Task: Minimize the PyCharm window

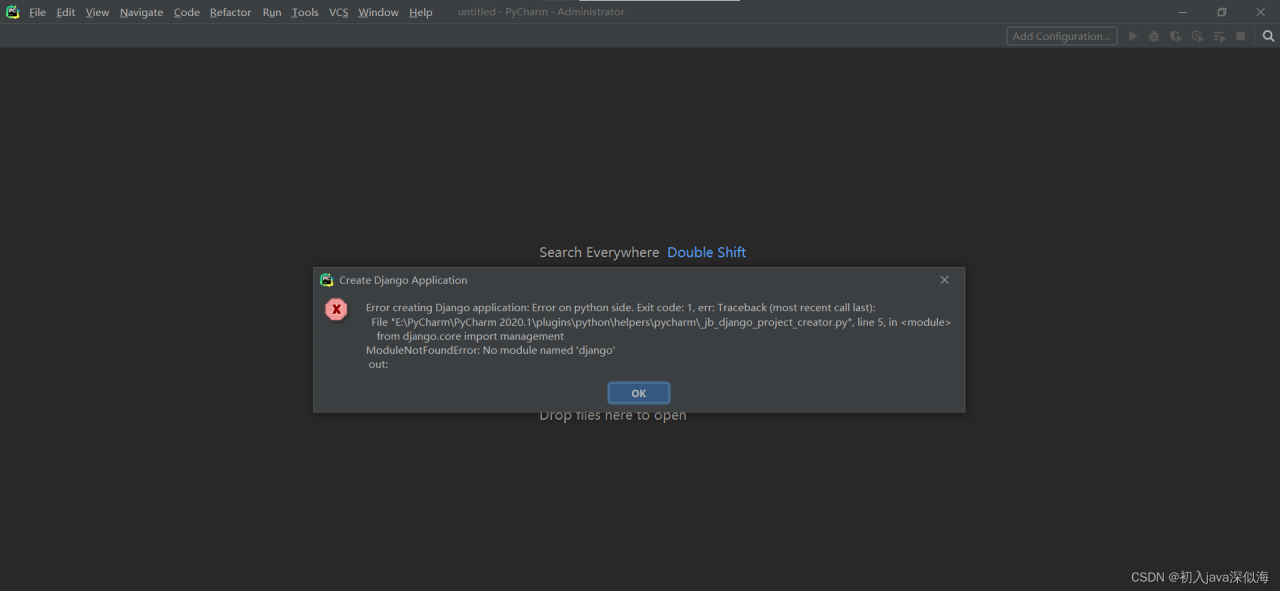Action: click(x=1182, y=12)
